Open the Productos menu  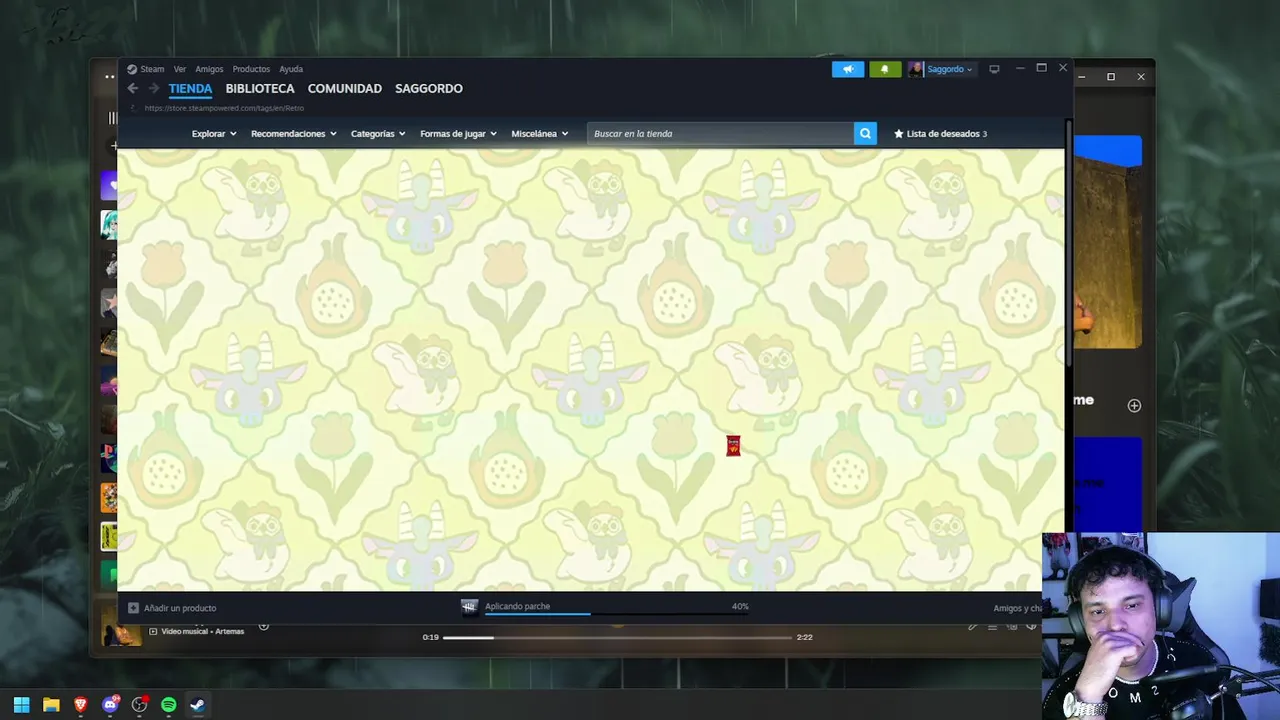tap(251, 69)
